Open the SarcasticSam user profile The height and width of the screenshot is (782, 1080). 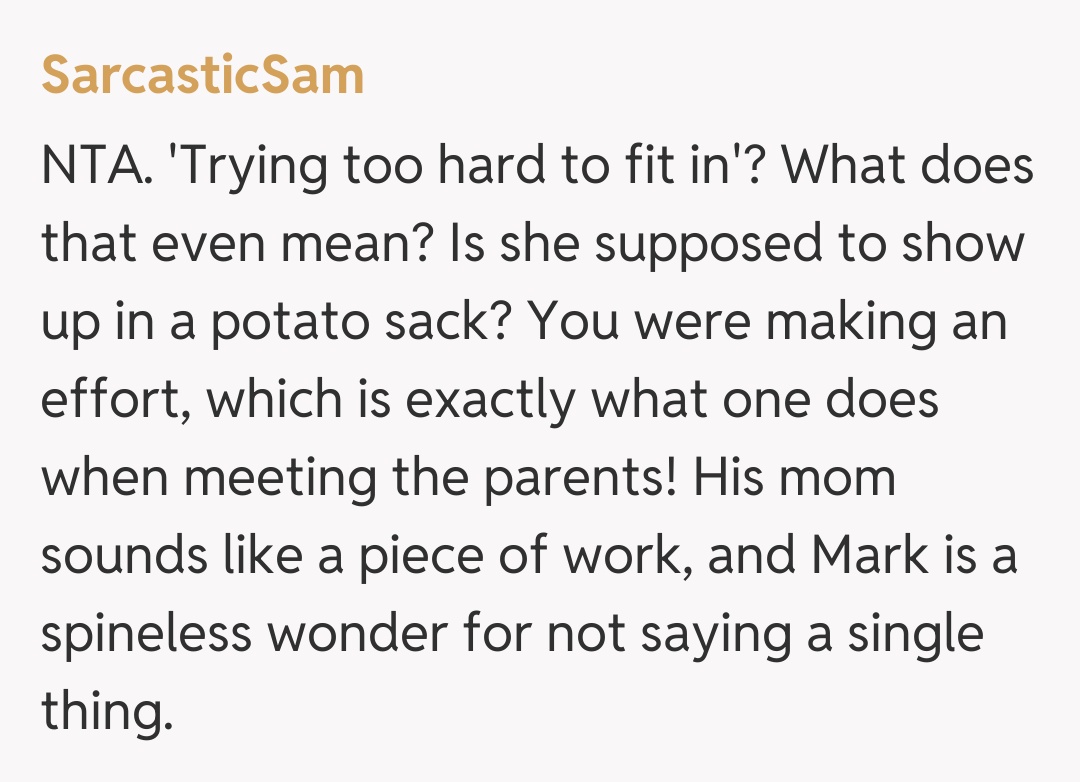pos(202,76)
